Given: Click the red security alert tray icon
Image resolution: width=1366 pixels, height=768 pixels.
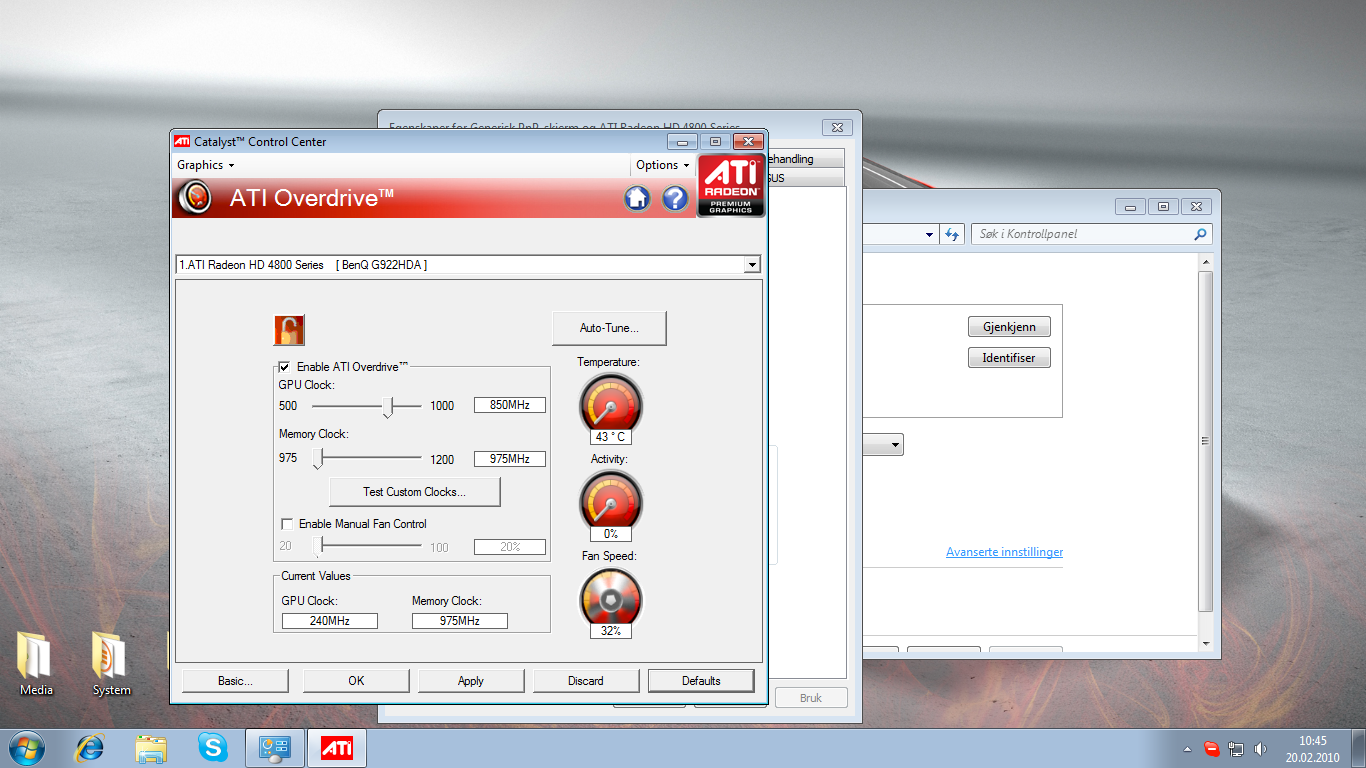Looking at the screenshot, I should coord(1211,748).
